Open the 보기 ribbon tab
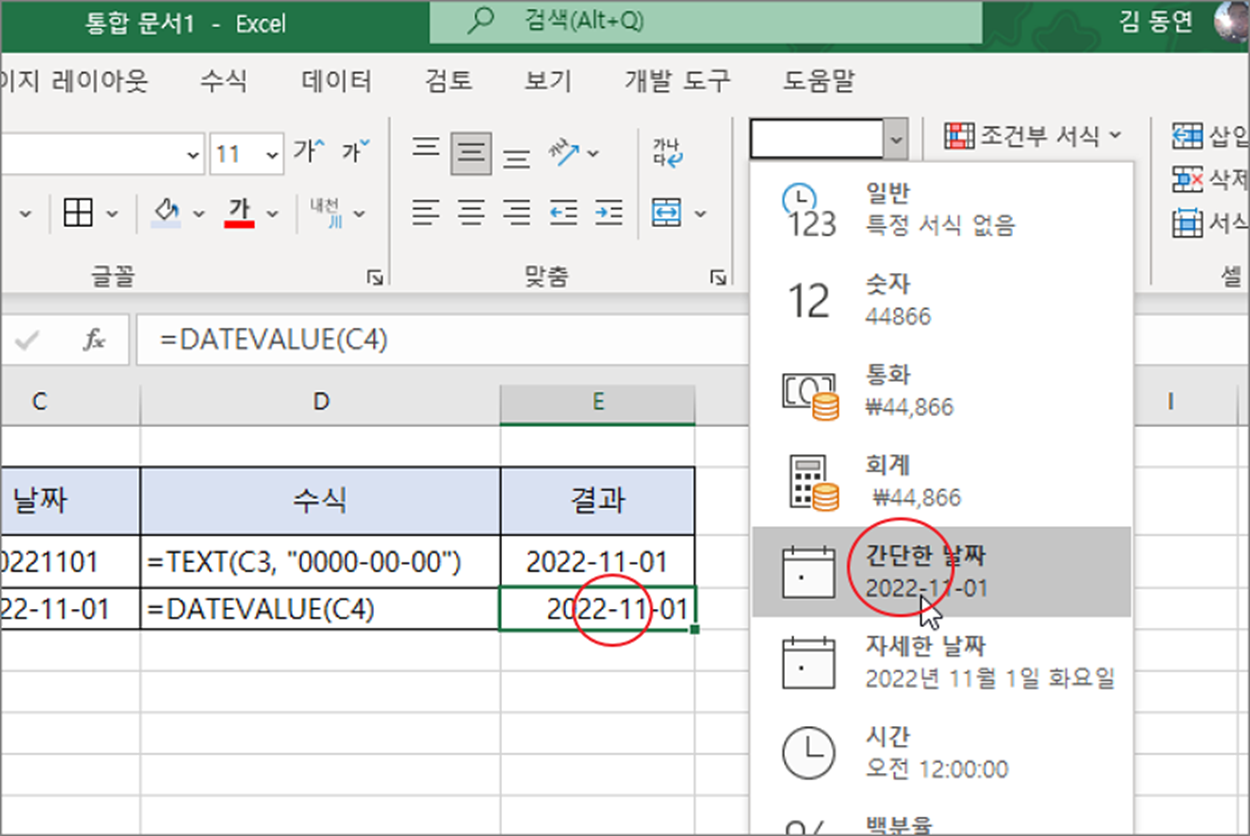 (x=548, y=81)
